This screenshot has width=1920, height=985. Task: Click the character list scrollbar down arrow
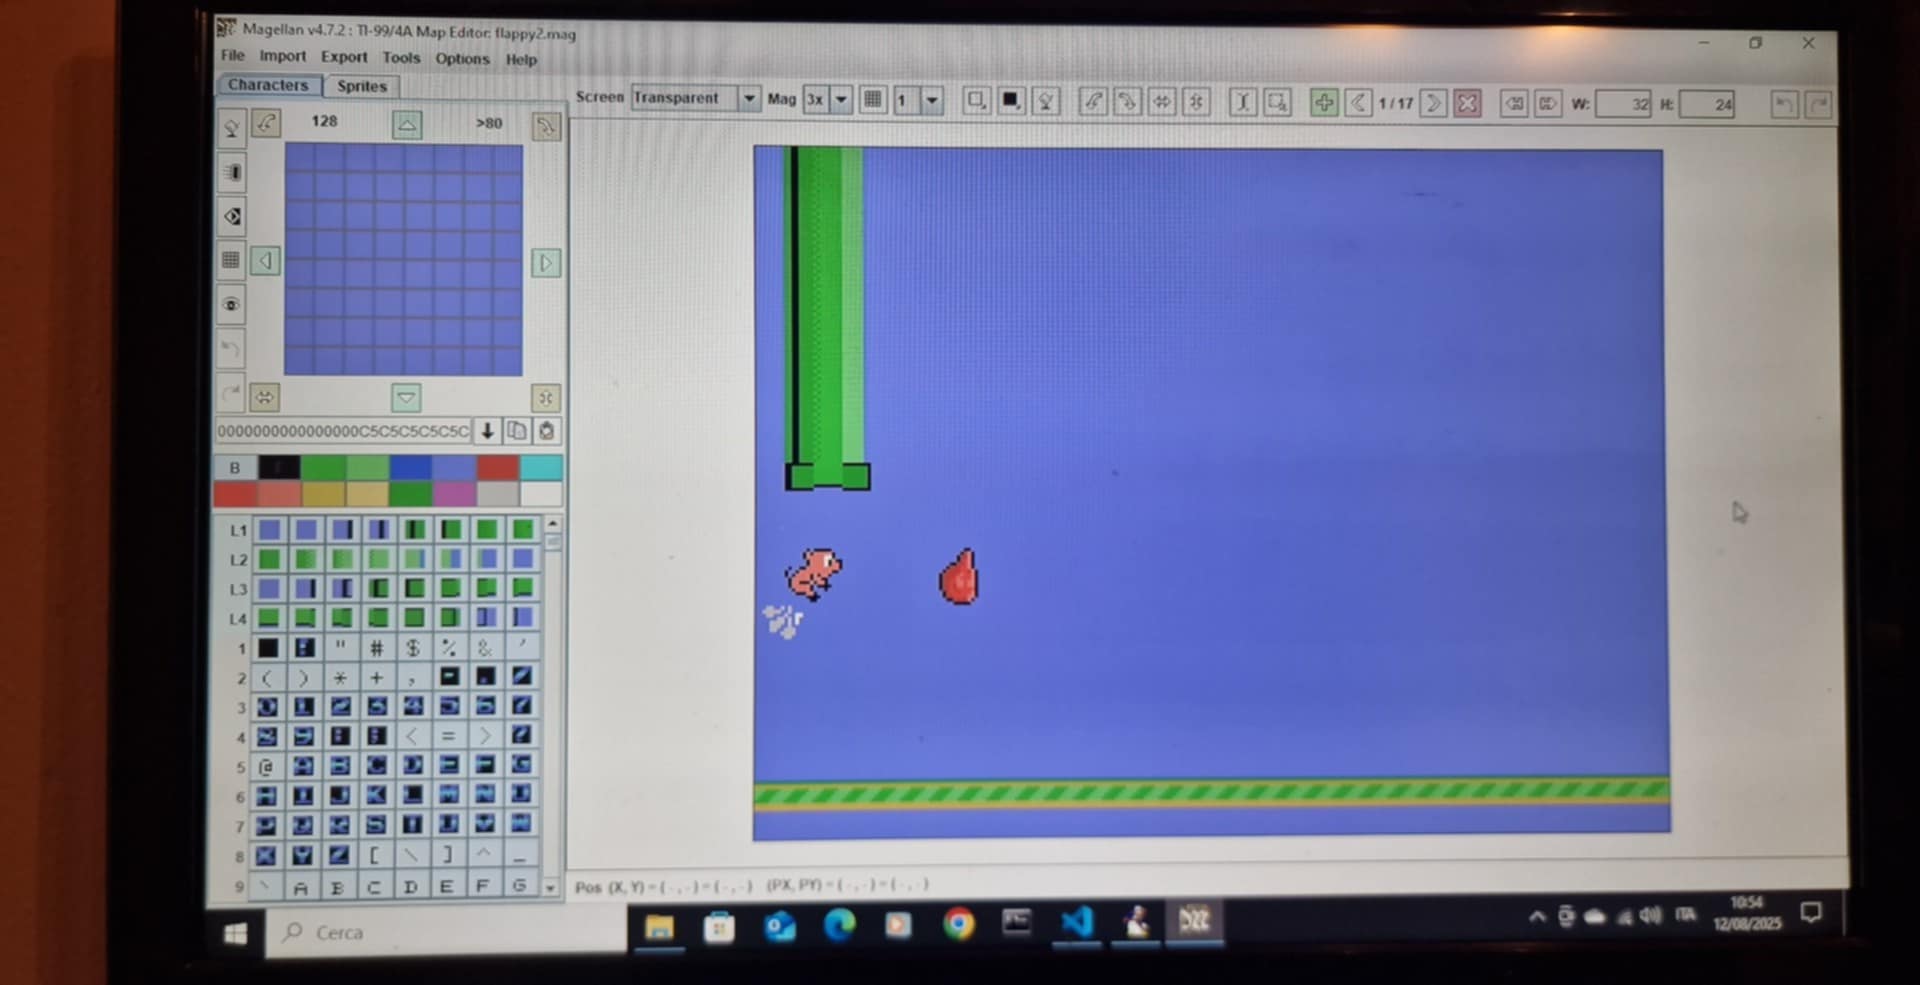point(550,887)
